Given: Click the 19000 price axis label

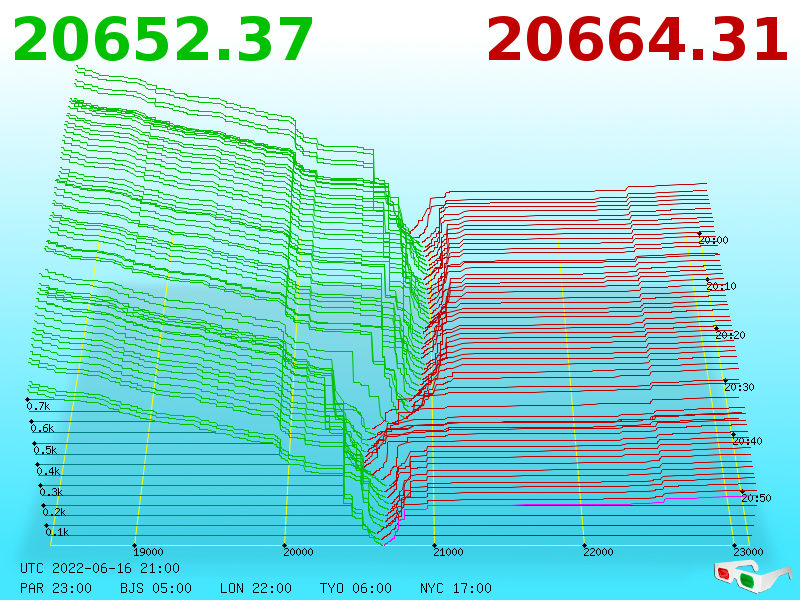Looking at the screenshot, I should (148, 552).
